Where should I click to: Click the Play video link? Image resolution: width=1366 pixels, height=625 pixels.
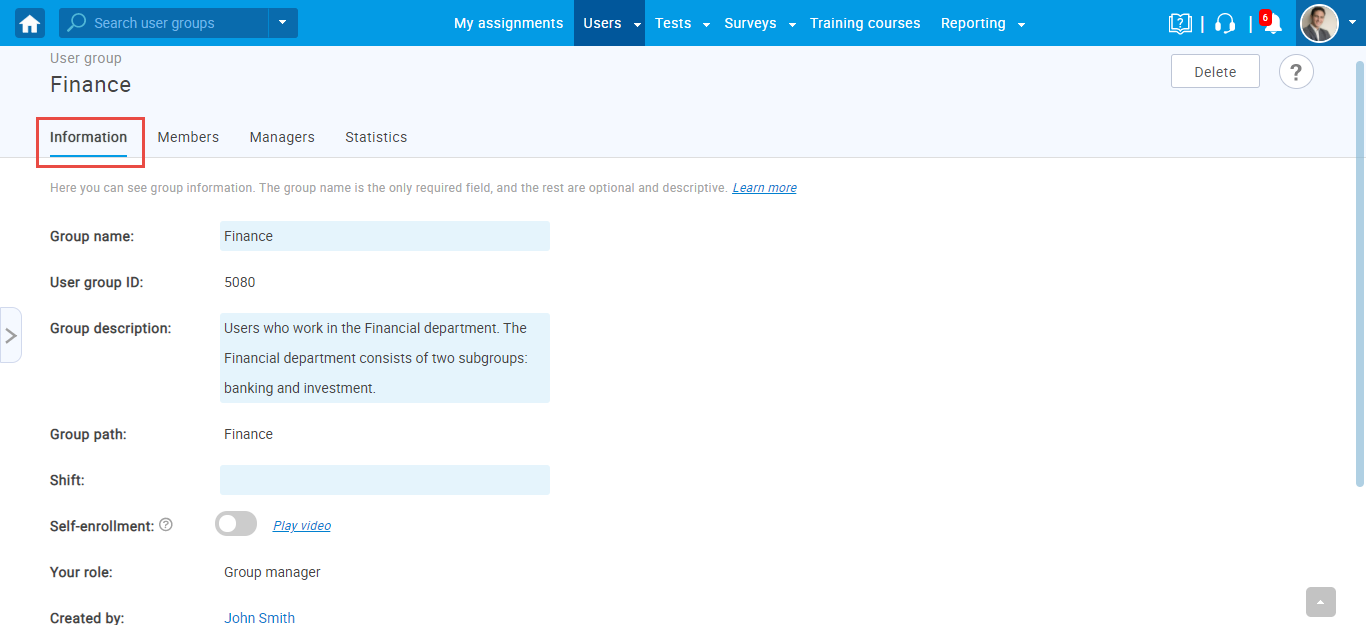coord(302,526)
